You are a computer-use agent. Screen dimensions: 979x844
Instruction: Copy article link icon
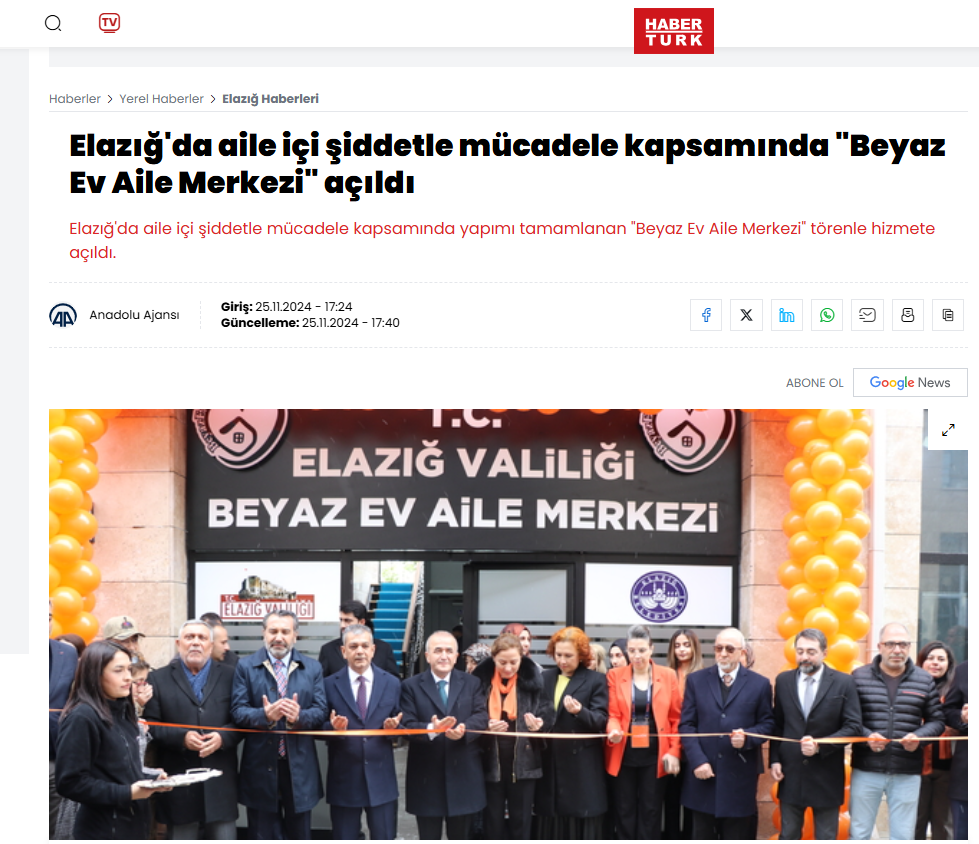point(948,315)
